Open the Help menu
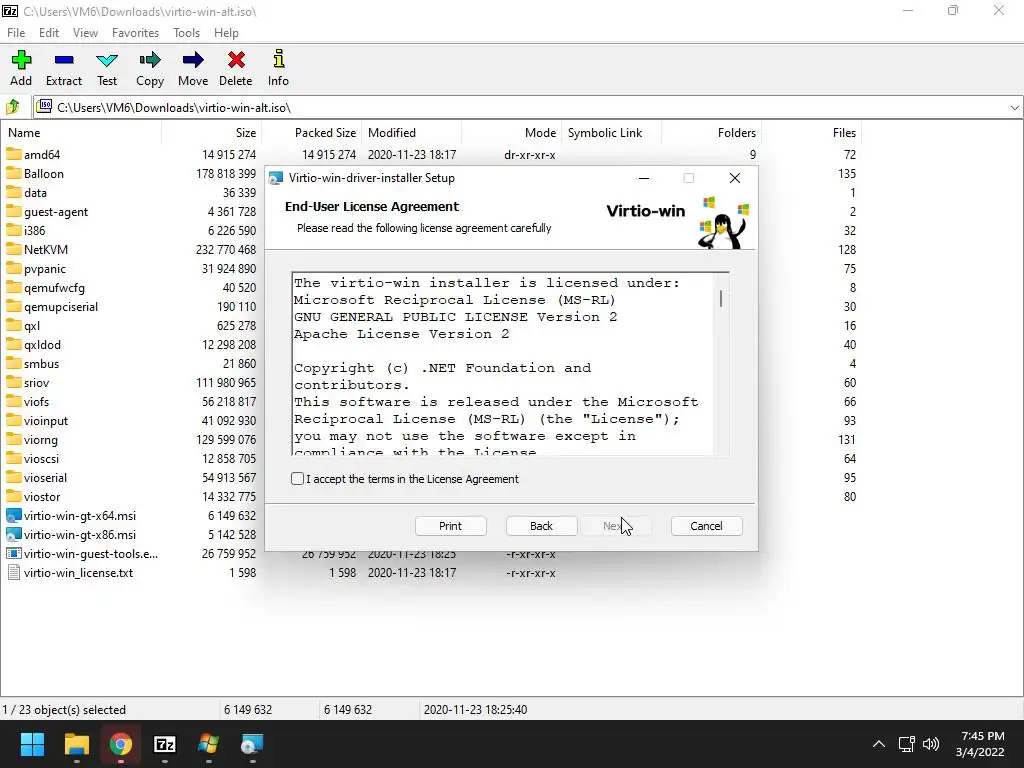 click(x=226, y=33)
